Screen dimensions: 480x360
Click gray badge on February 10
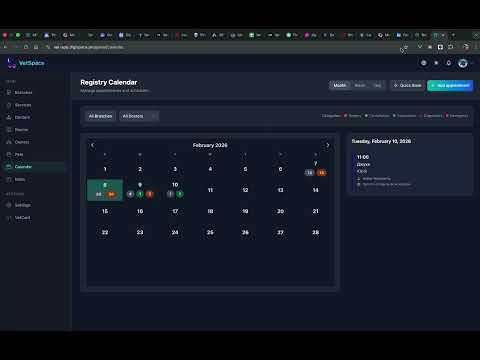tap(170, 194)
